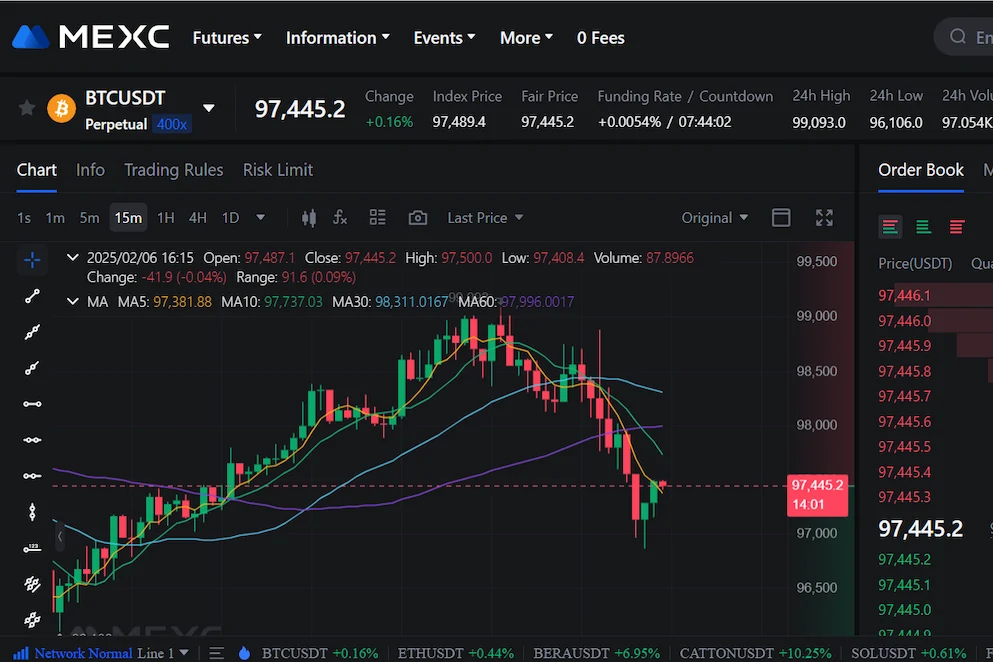Show sell orders only in order book
993x662 pixels.
click(x=956, y=227)
